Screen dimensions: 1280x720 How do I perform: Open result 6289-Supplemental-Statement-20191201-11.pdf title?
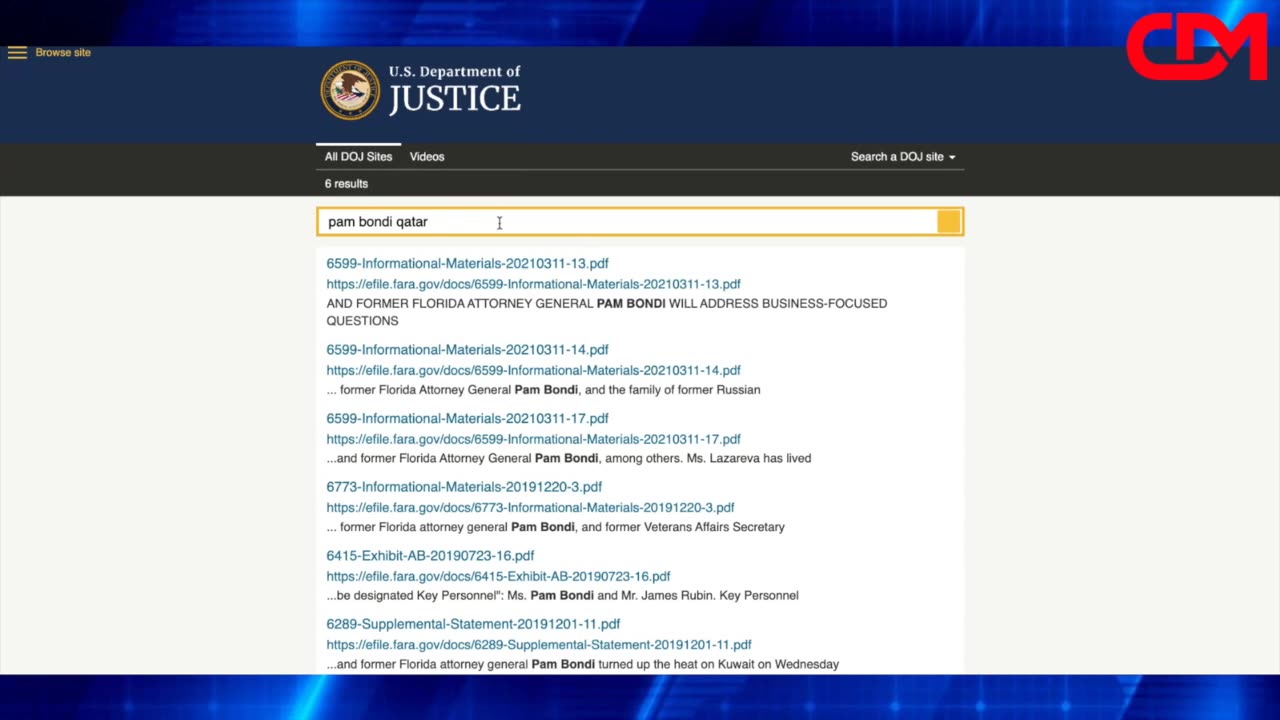pos(473,624)
